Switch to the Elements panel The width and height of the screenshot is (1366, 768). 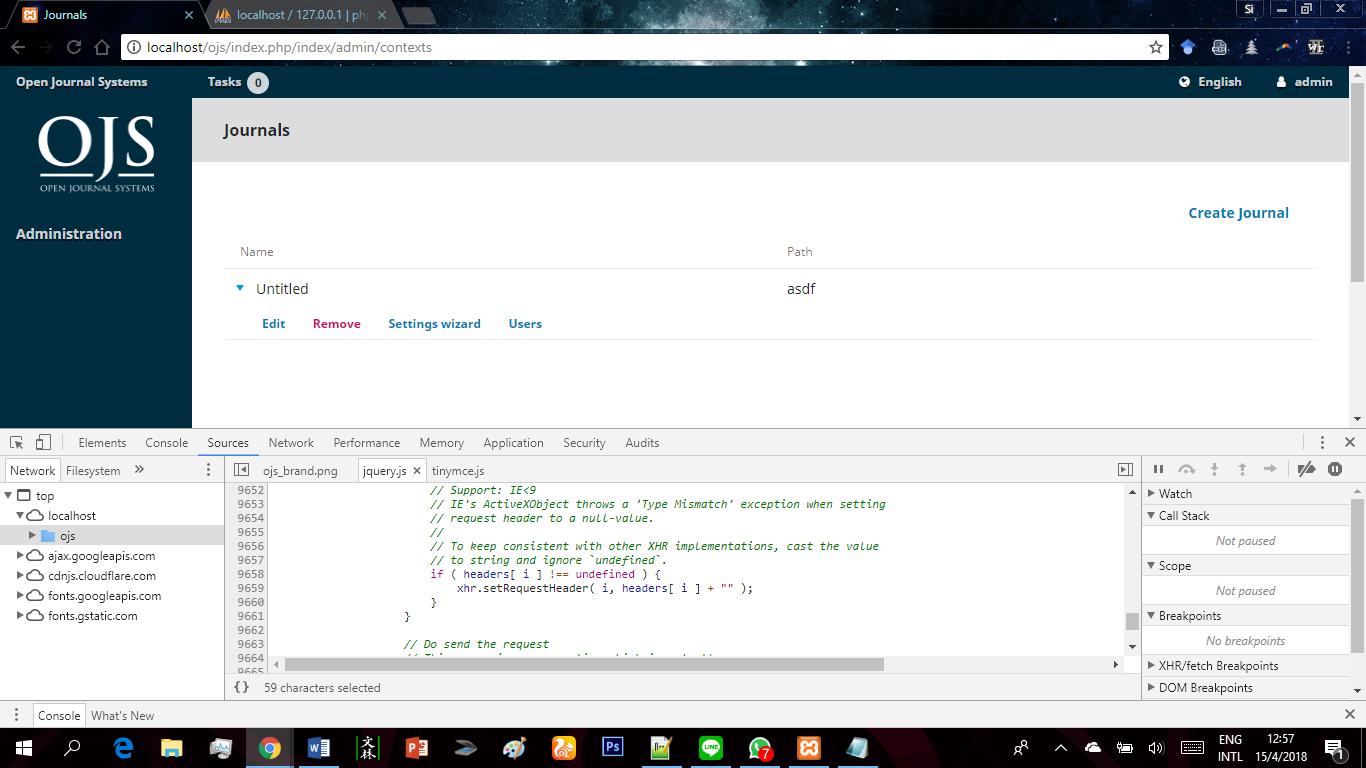tap(102, 442)
